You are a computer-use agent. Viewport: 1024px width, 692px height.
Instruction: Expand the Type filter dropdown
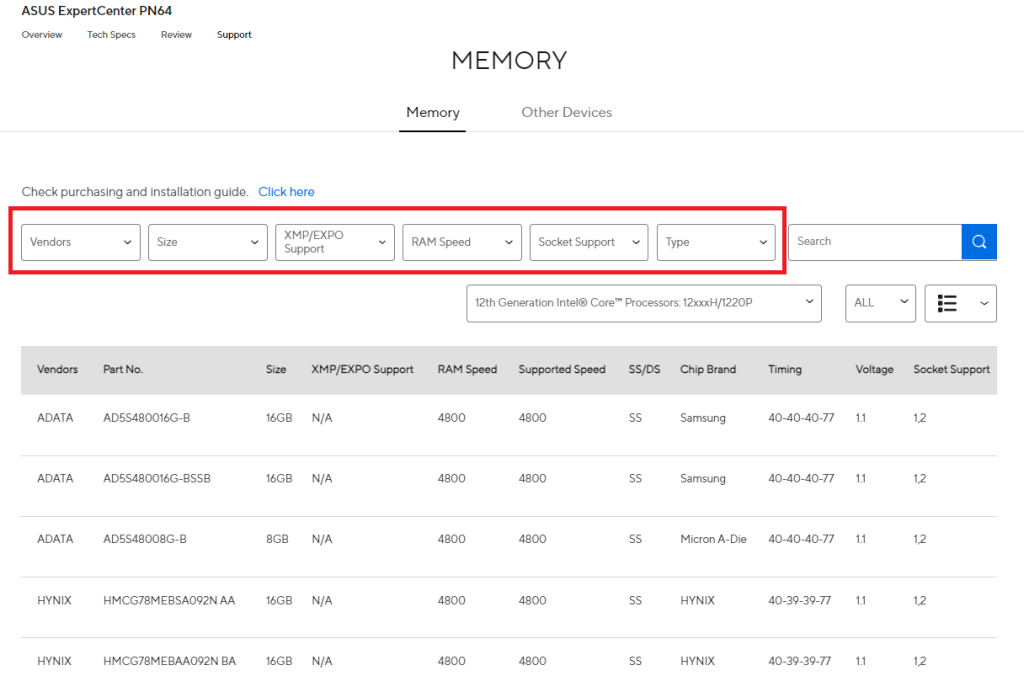(x=716, y=242)
